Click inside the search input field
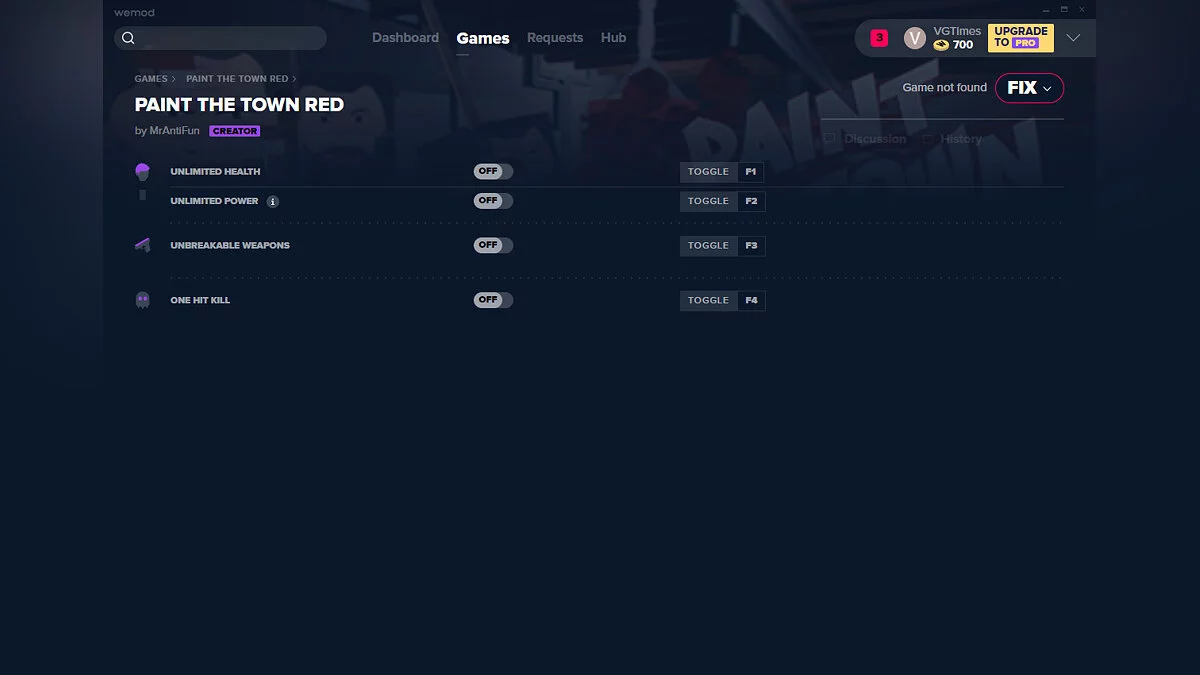 pos(230,38)
